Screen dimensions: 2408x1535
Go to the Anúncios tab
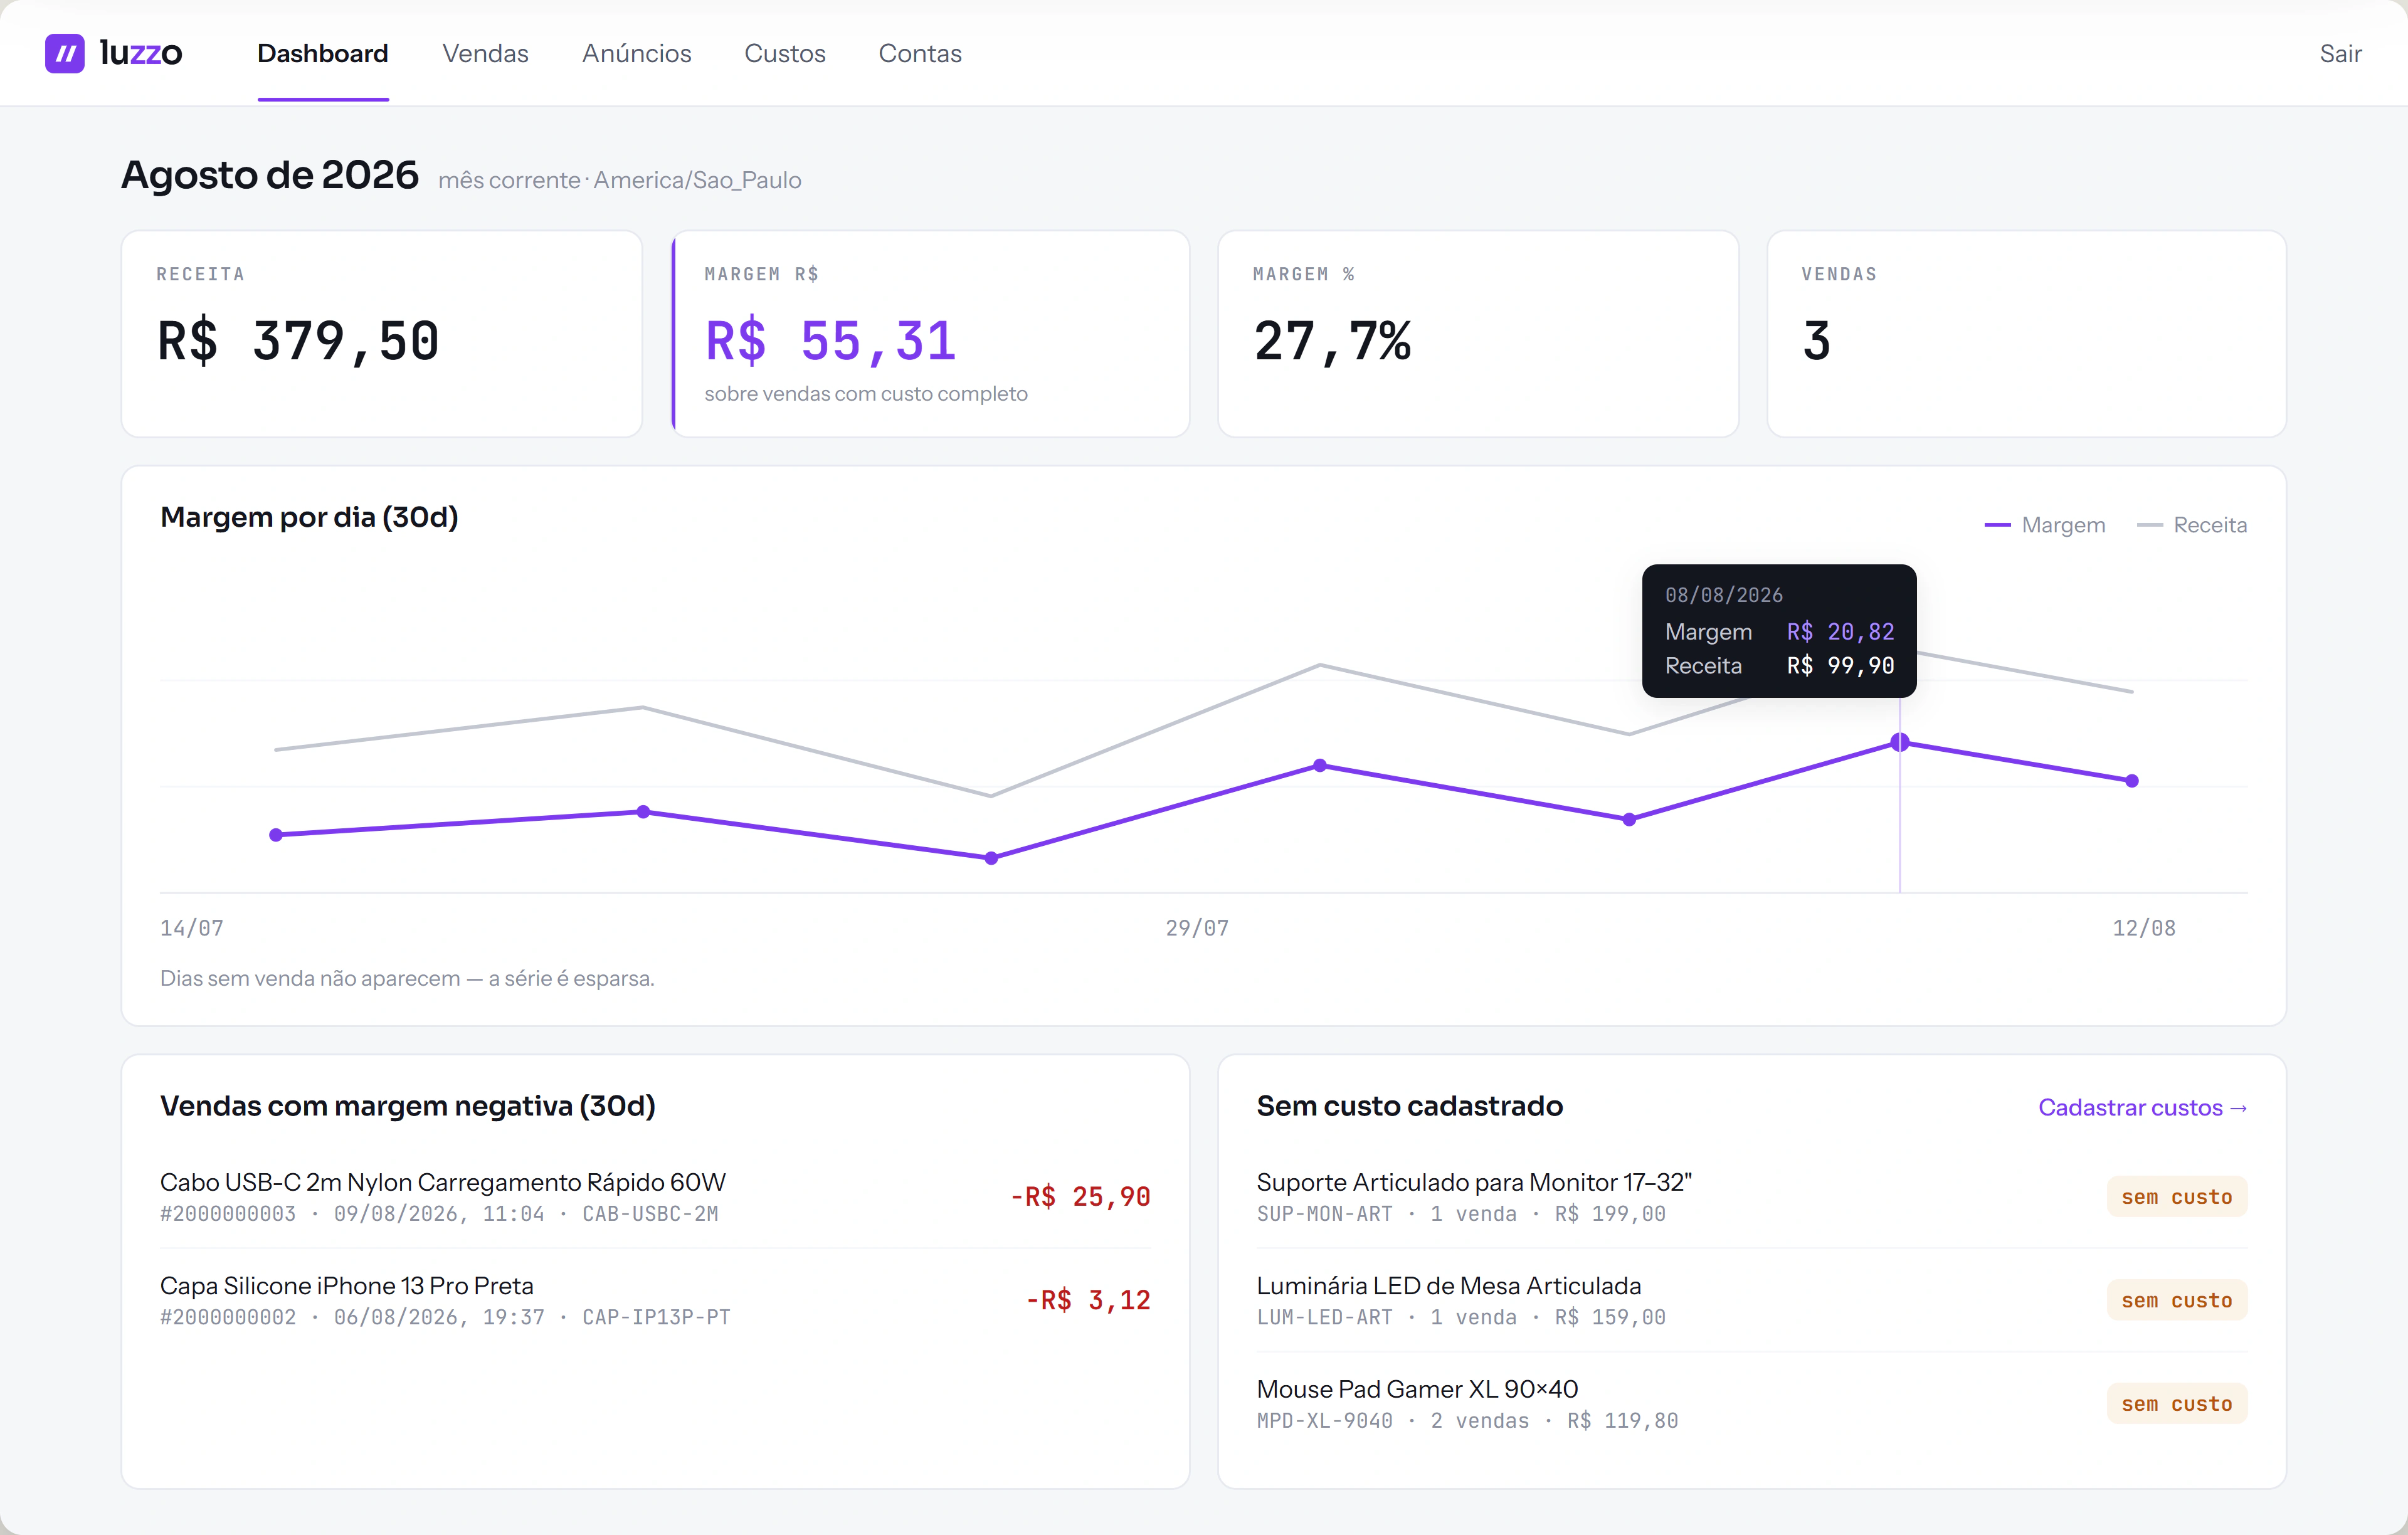pos(636,53)
